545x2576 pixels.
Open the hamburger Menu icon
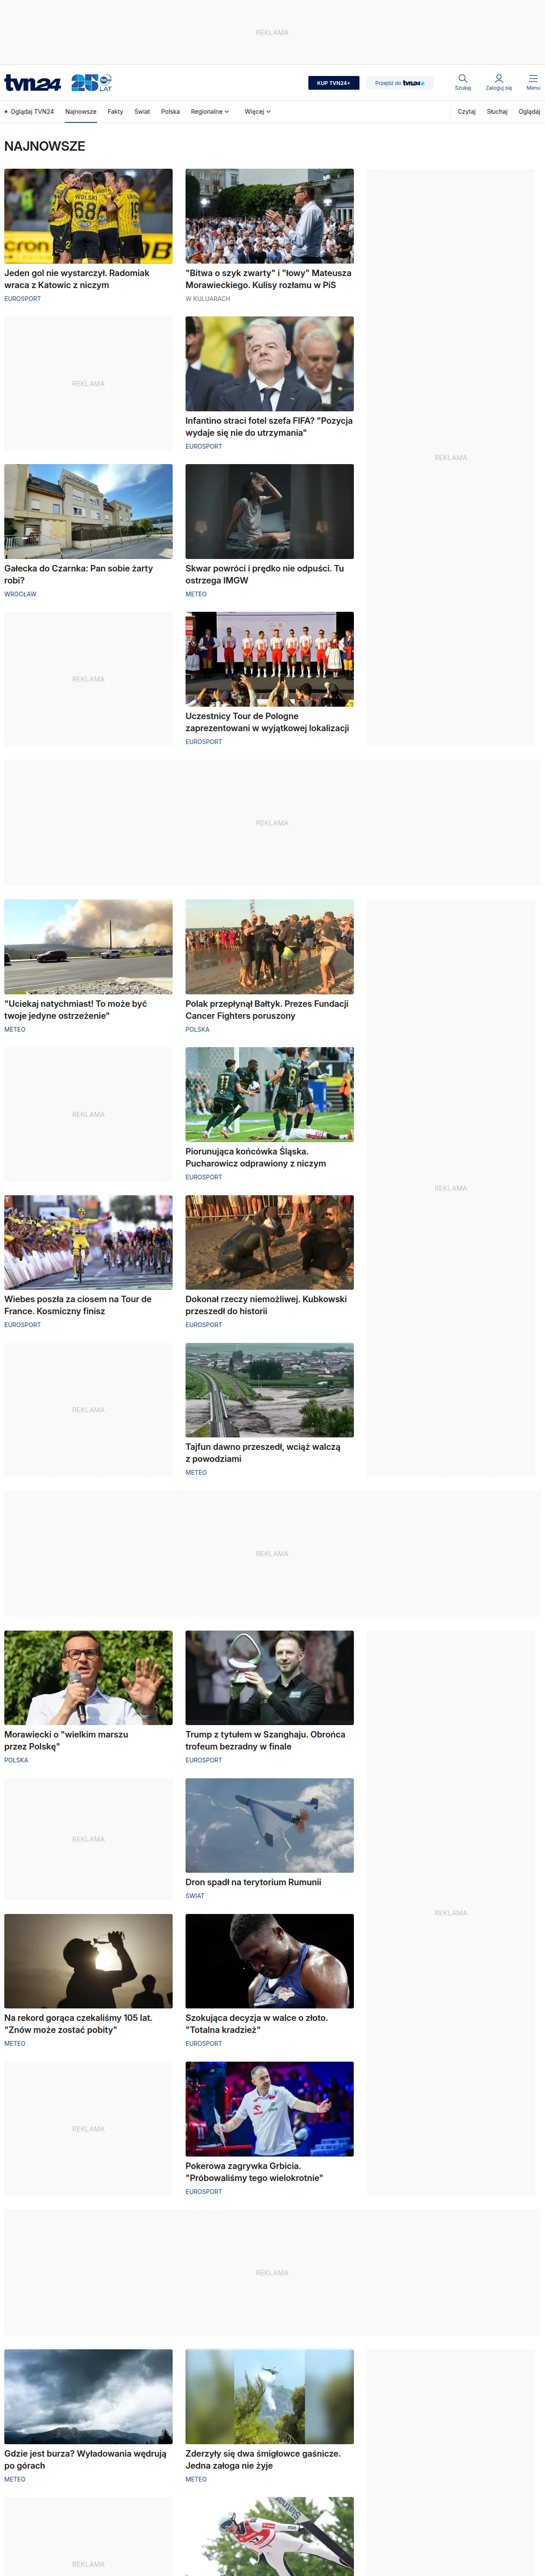click(533, 82)
